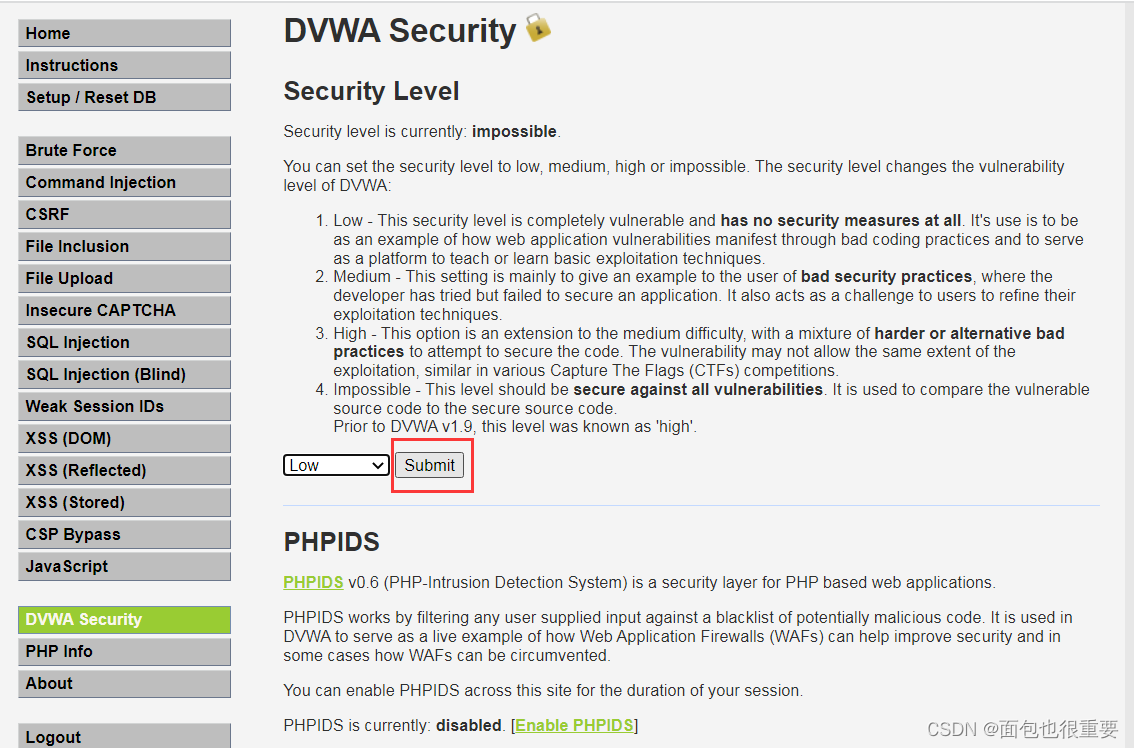Click the Enable PHPIDS link
This screenshot has width=1134, height=748.
574,725
